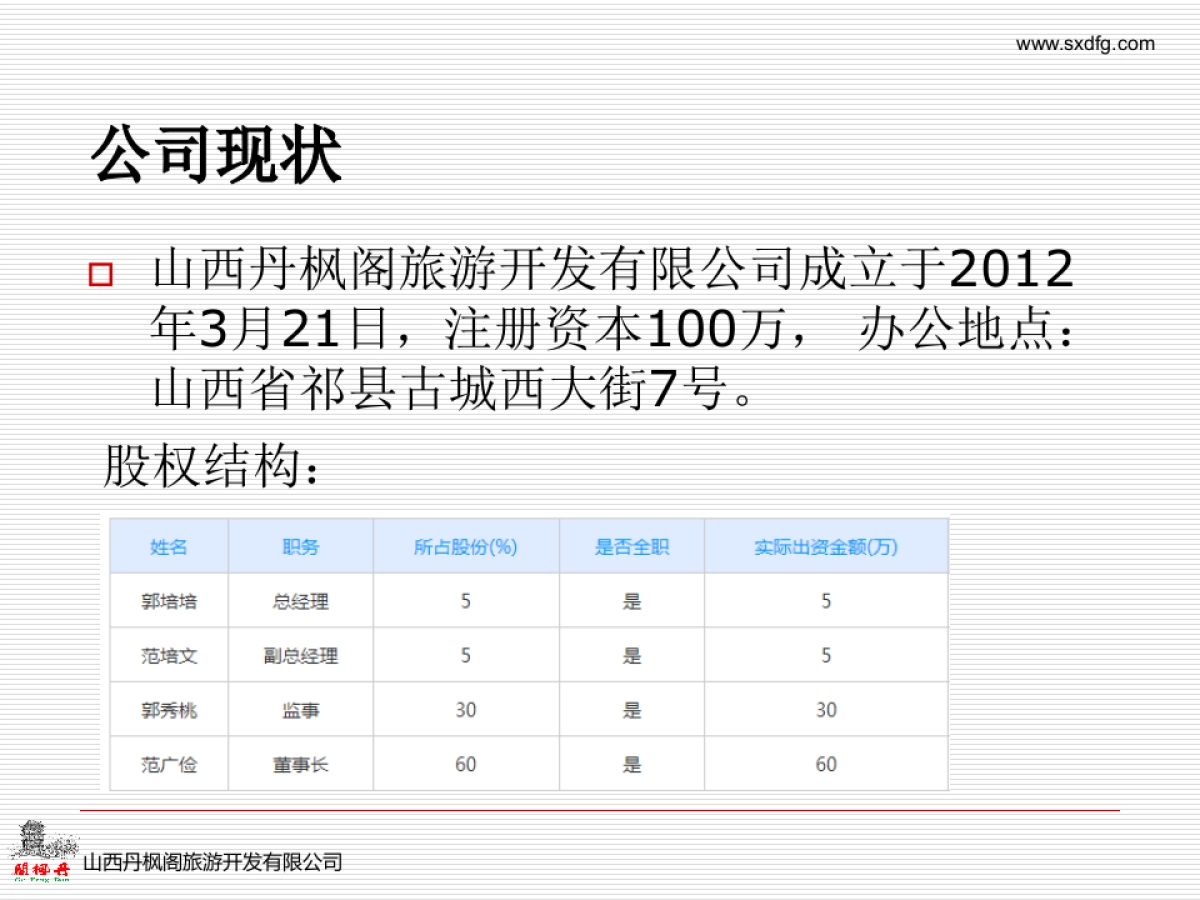This screenshot has height=900, width=1200.
Task: Click the 丹枫阁 company logo
Action: pyautogui.click(x=40, y=855)
